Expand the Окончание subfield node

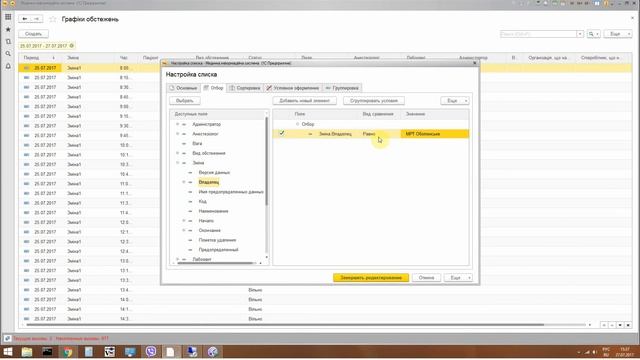click(x=184, y=231)
